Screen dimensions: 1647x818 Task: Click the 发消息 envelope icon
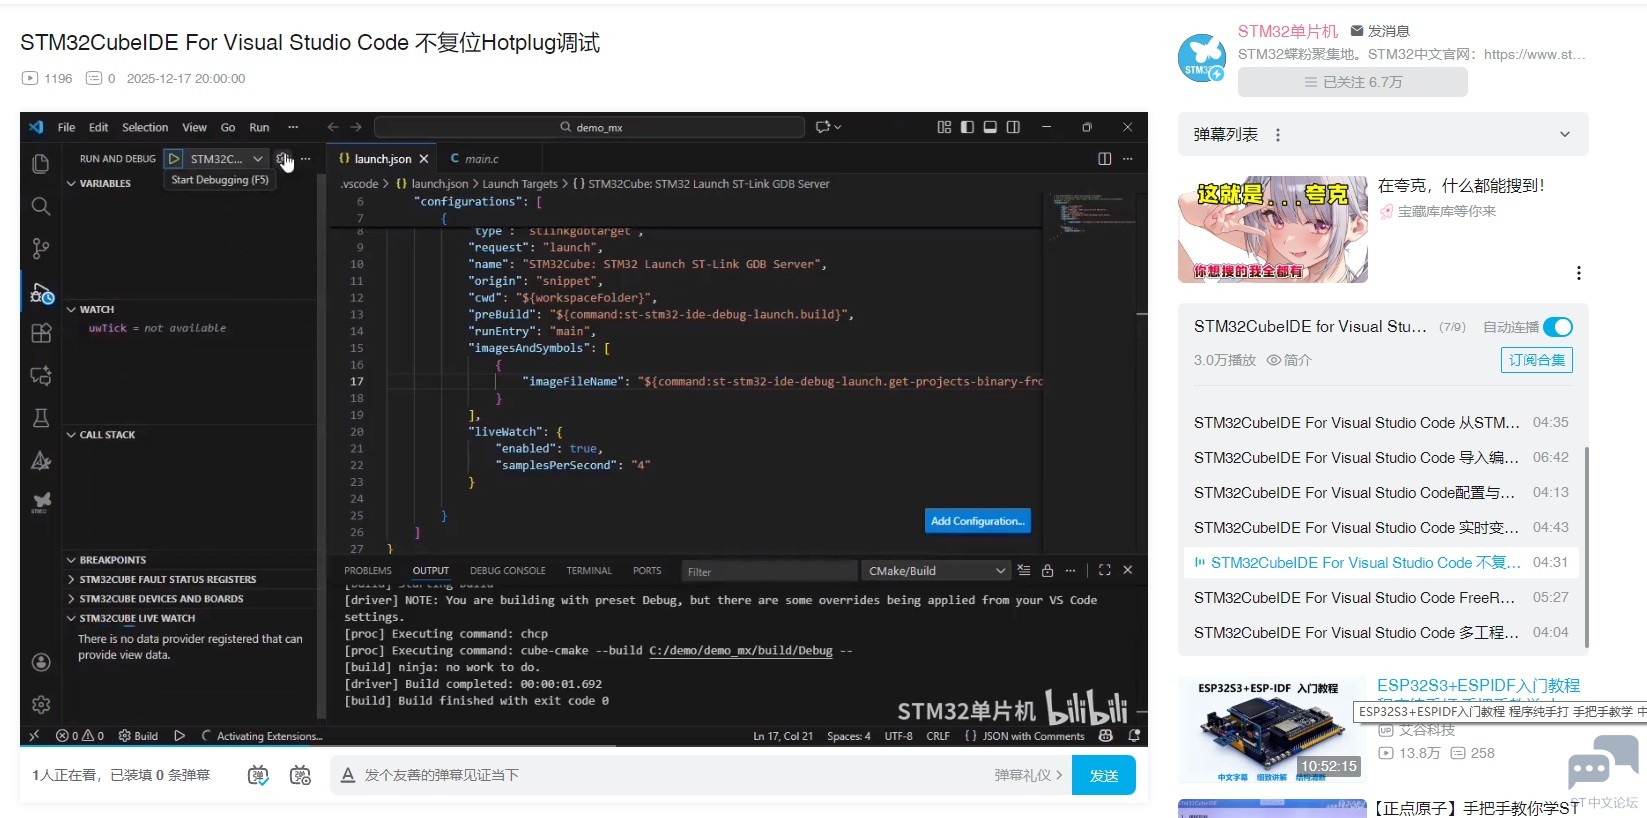pyautogui.click(x=1357, y=31)
